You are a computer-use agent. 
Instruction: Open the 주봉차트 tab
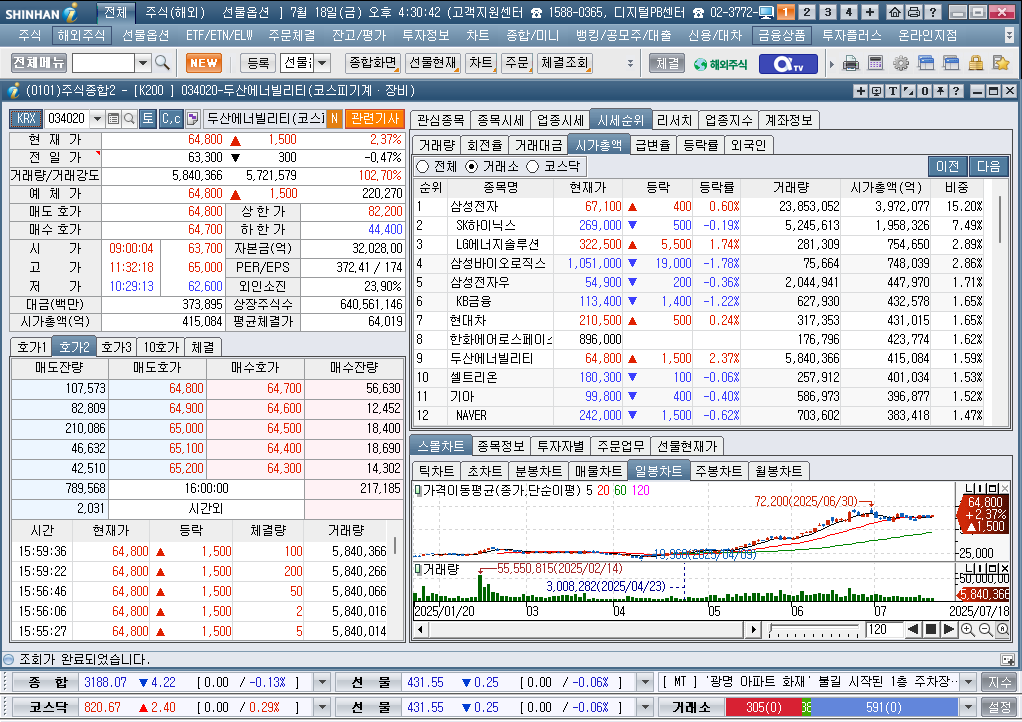719,470
